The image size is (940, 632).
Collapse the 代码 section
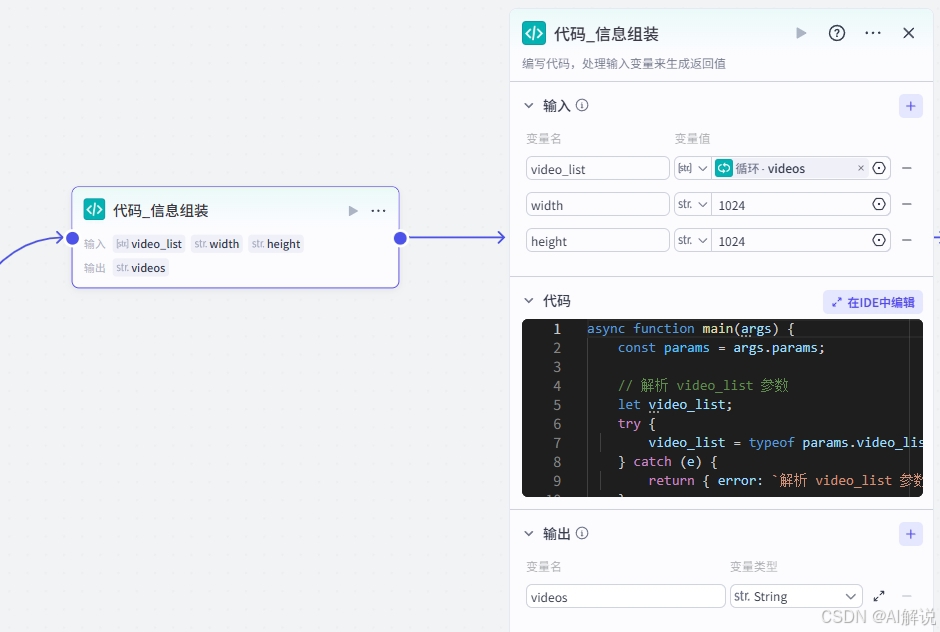(x=529, y=300)
